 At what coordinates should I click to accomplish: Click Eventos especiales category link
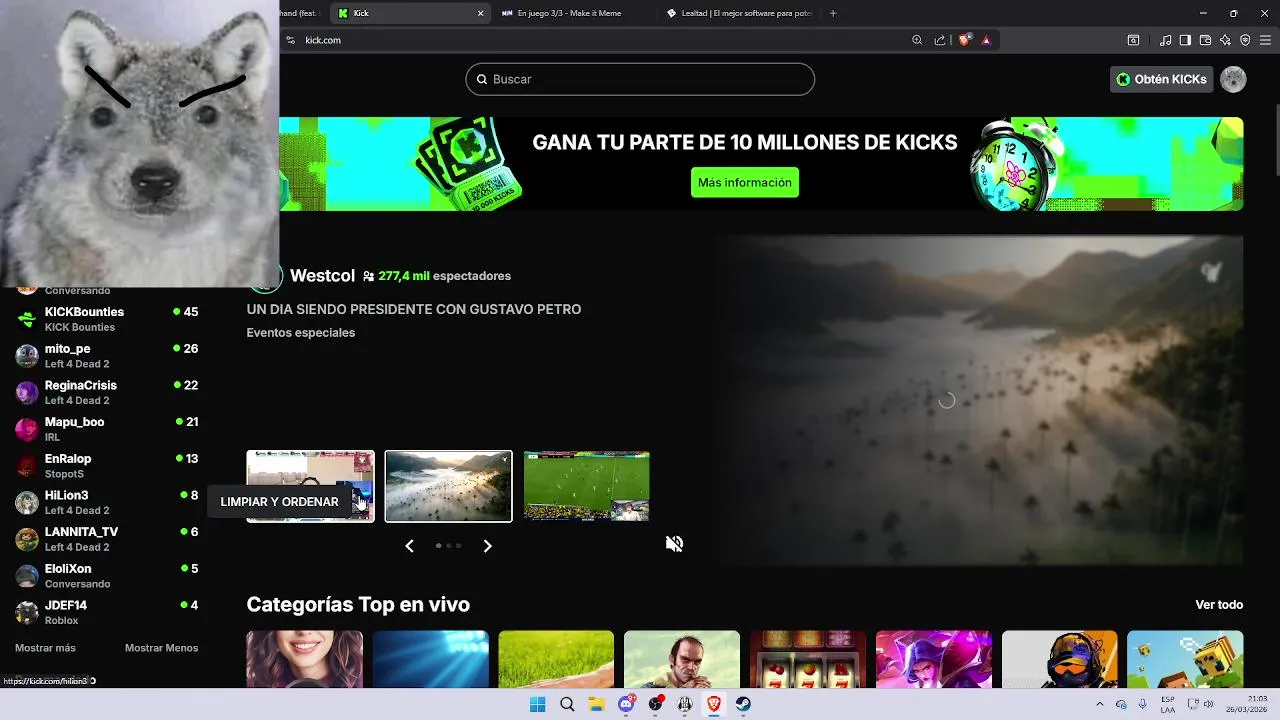301,332
